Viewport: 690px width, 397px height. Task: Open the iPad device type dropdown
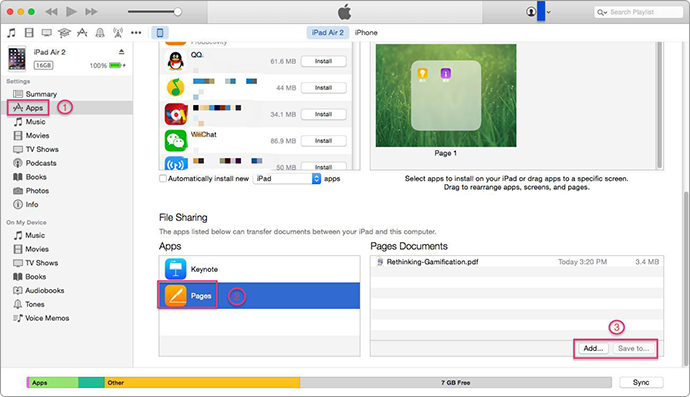(287, 178)
